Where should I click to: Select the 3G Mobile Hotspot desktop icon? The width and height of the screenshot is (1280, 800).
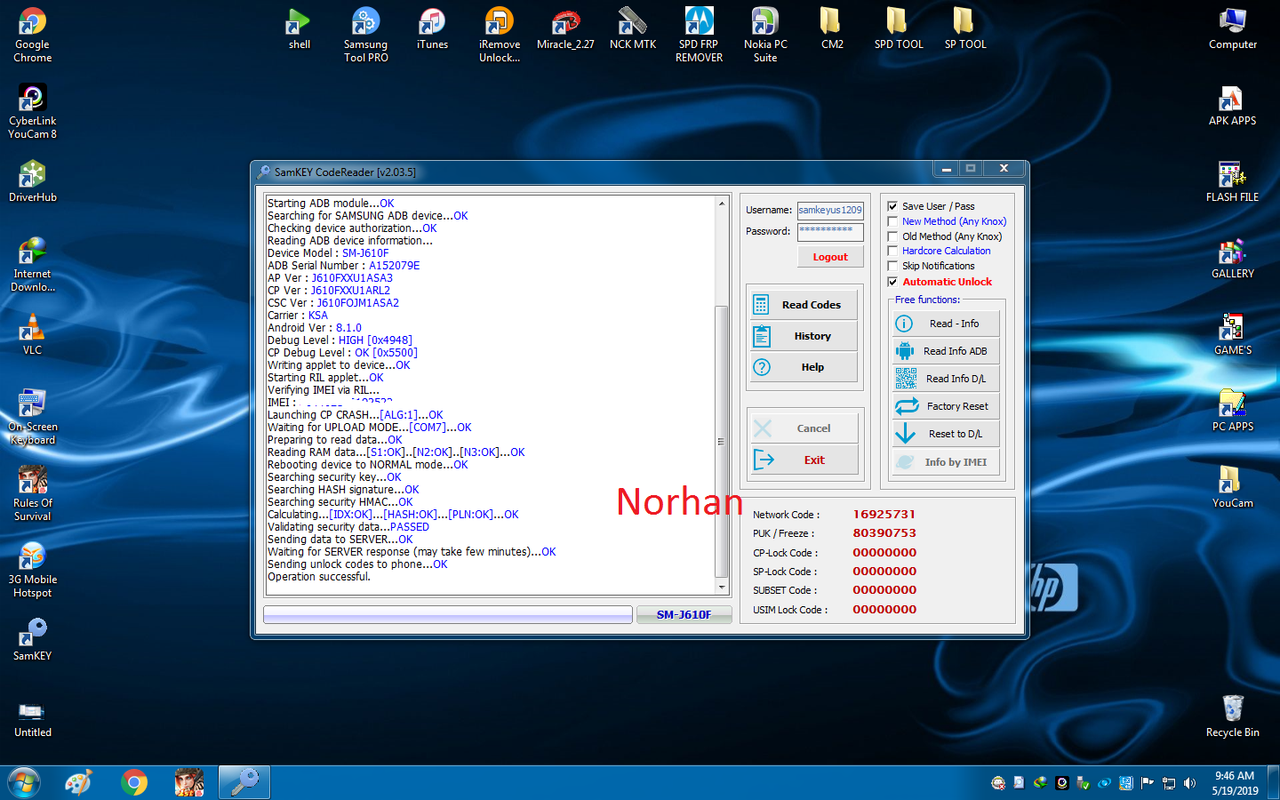click(x=32, y=570)
